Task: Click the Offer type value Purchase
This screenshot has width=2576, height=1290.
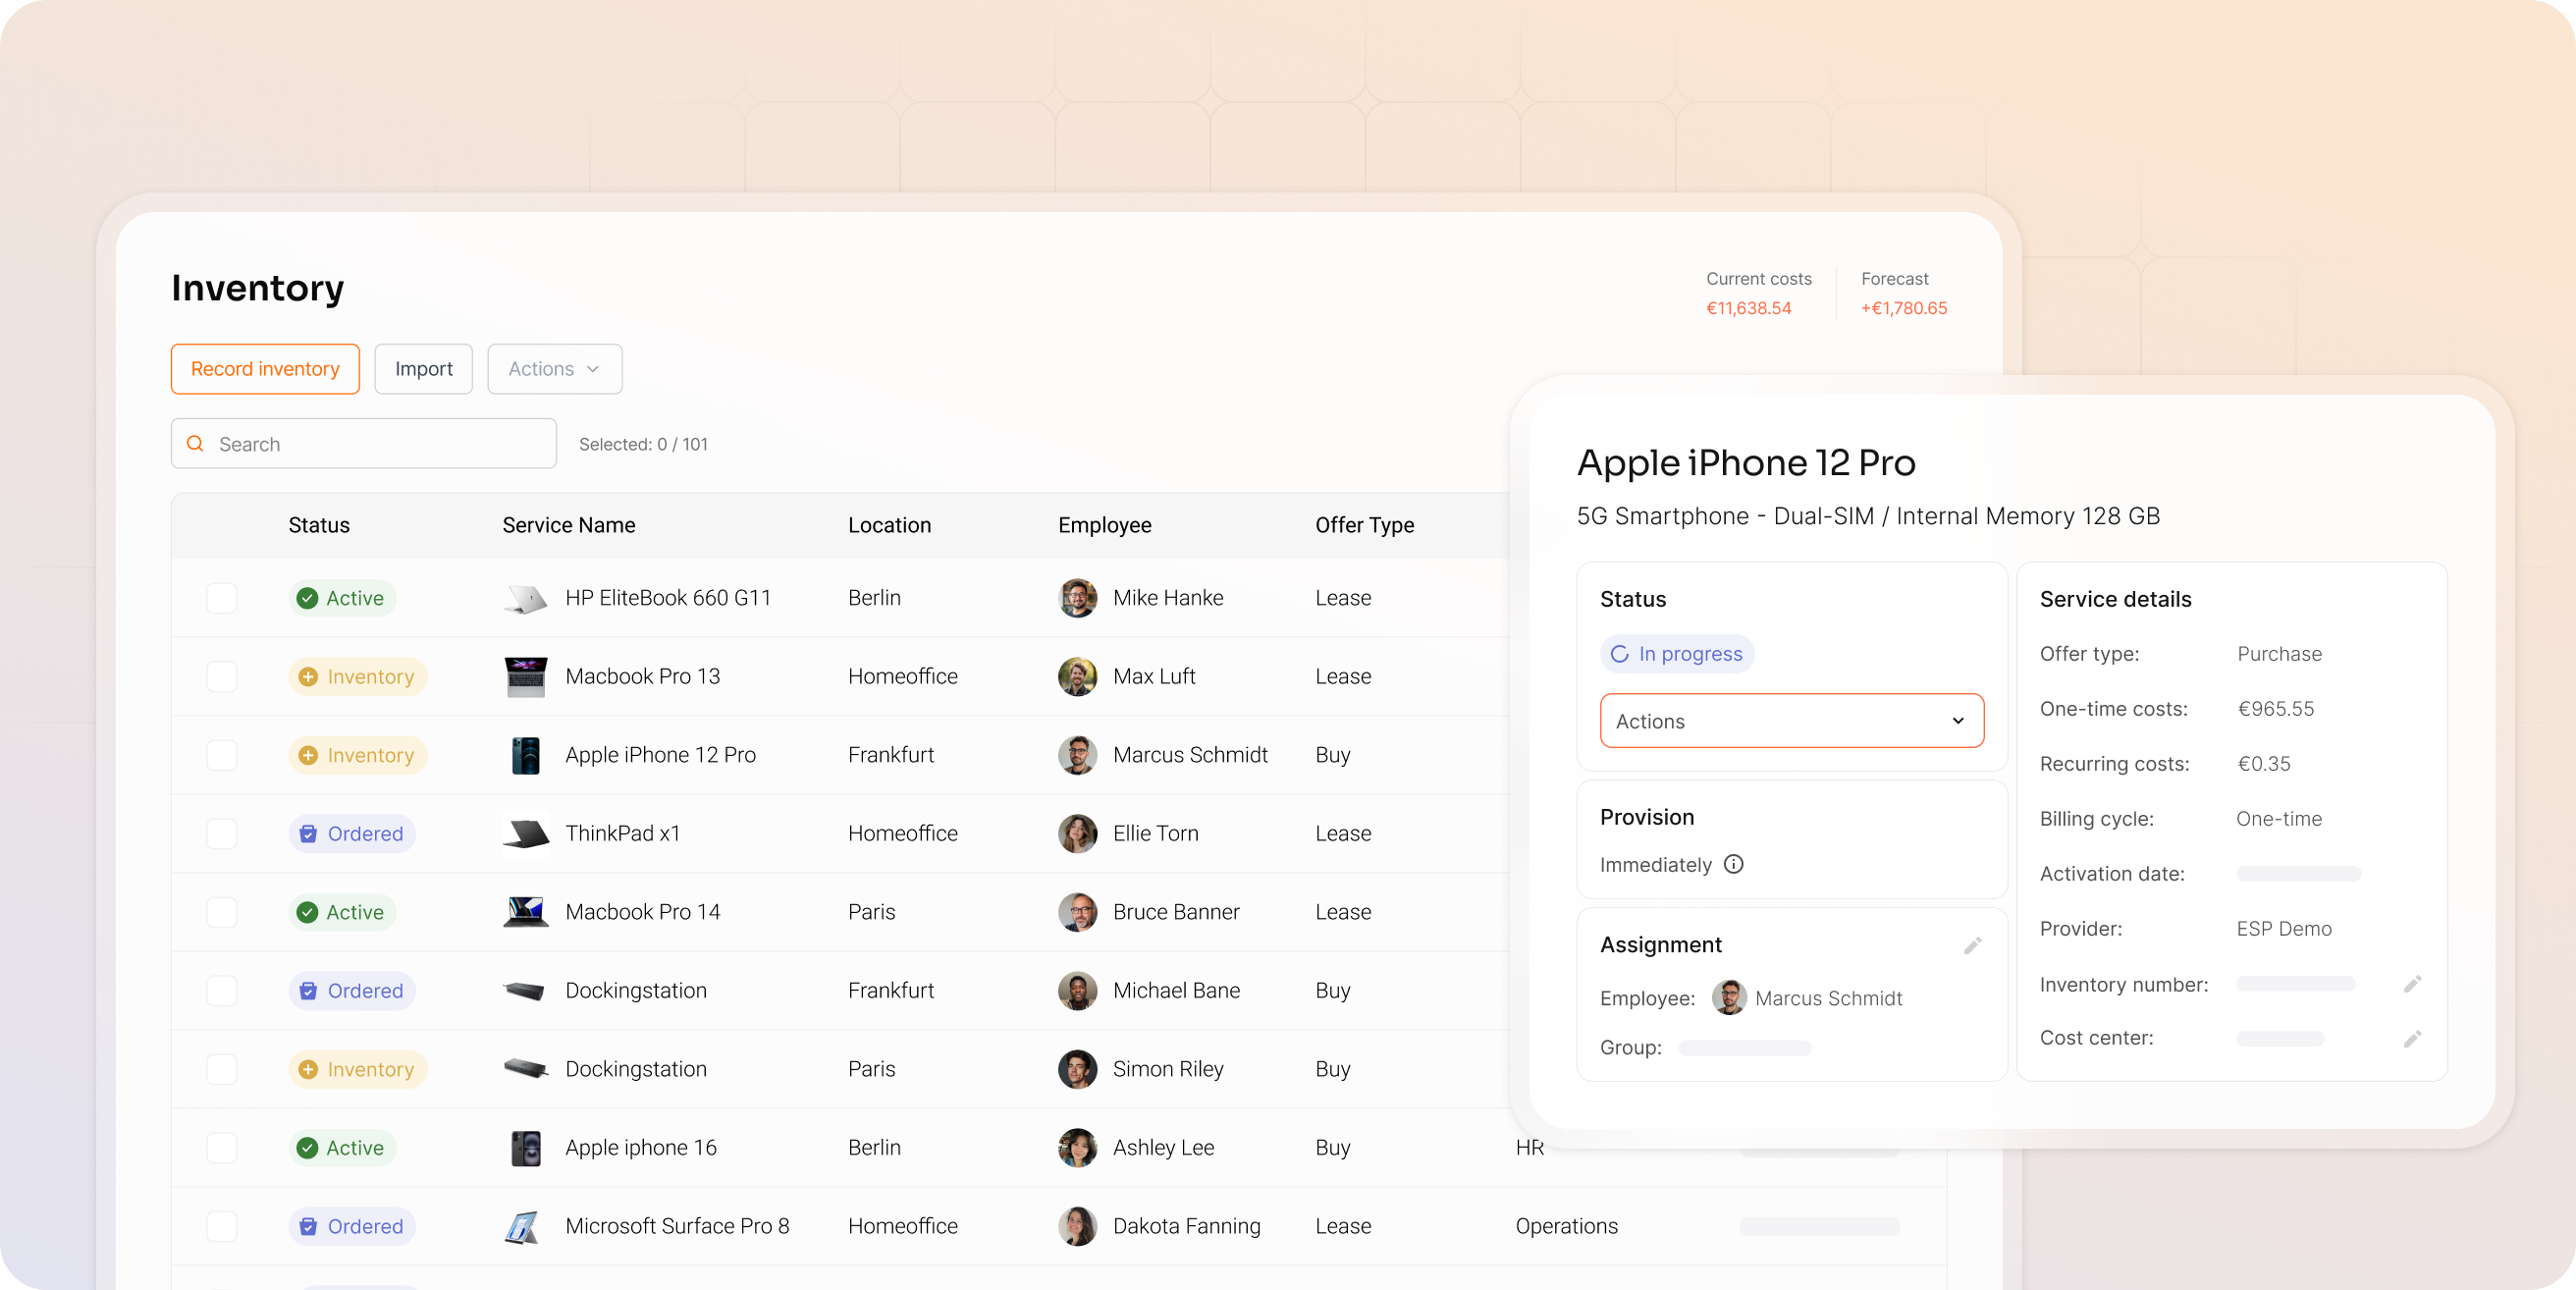Action: [x=2279, y=654]
